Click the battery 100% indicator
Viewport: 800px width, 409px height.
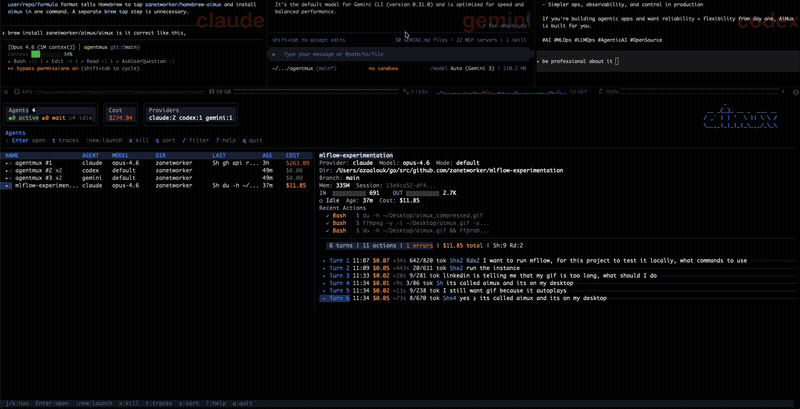click(609, 92)
